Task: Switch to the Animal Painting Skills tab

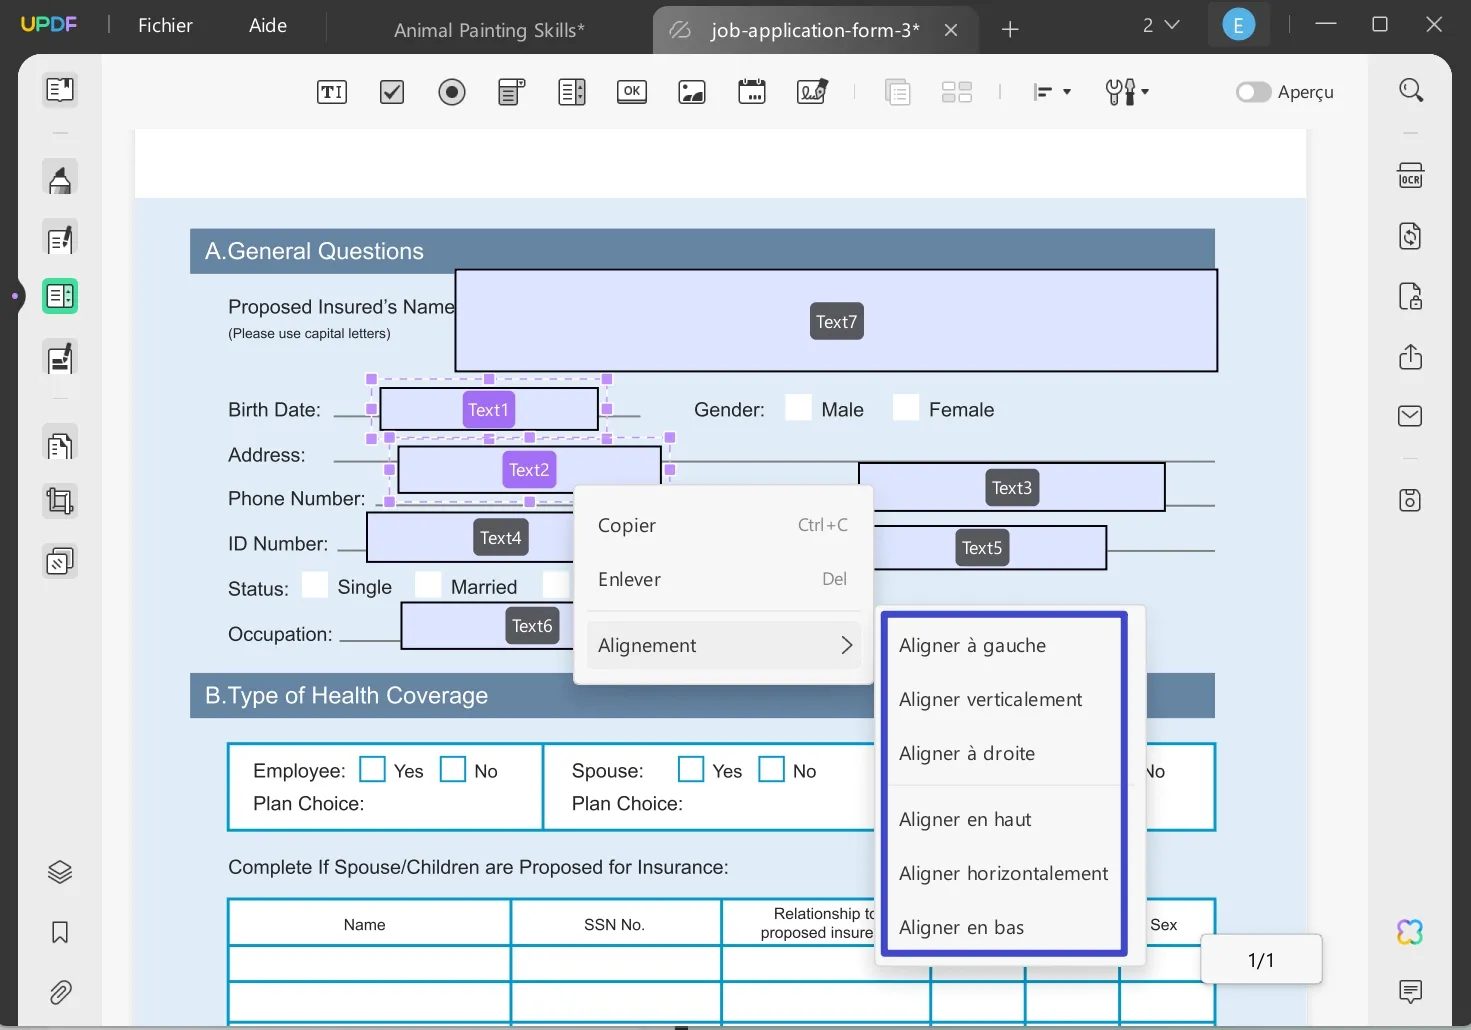Action: pyautogui.click(x=489, y=30)
